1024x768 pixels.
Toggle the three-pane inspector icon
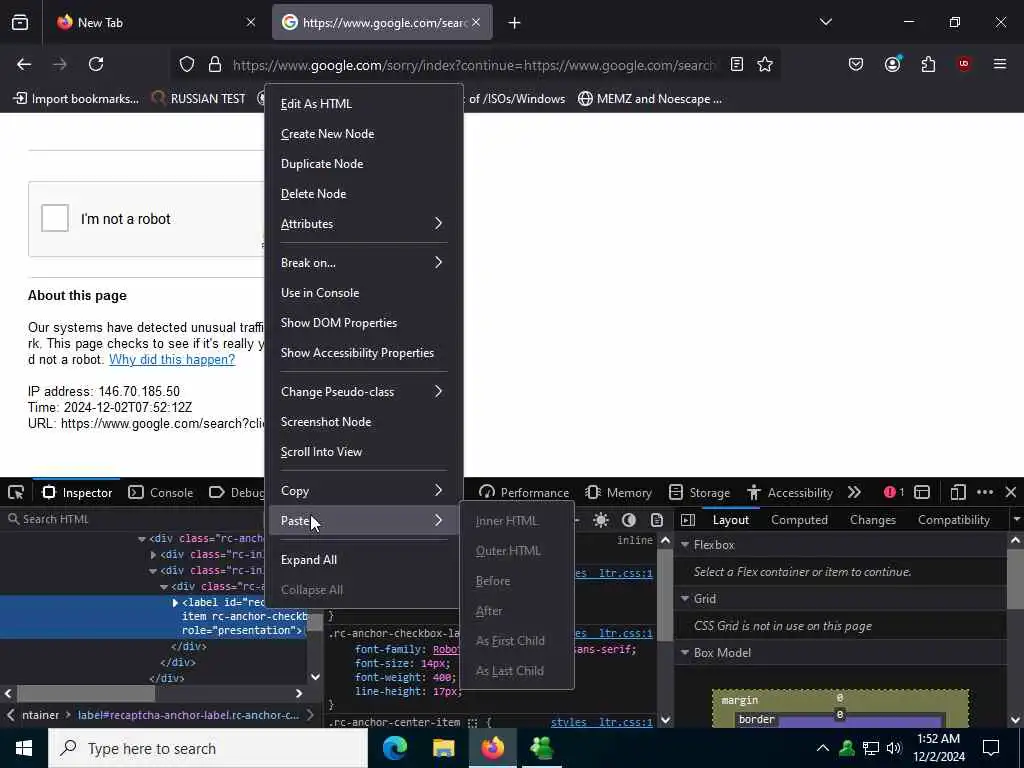pos(688,520)
